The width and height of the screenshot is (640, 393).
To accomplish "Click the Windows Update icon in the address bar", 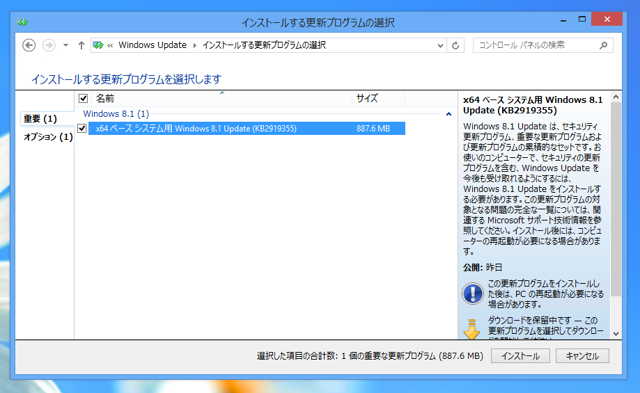I will click(98, 45).
